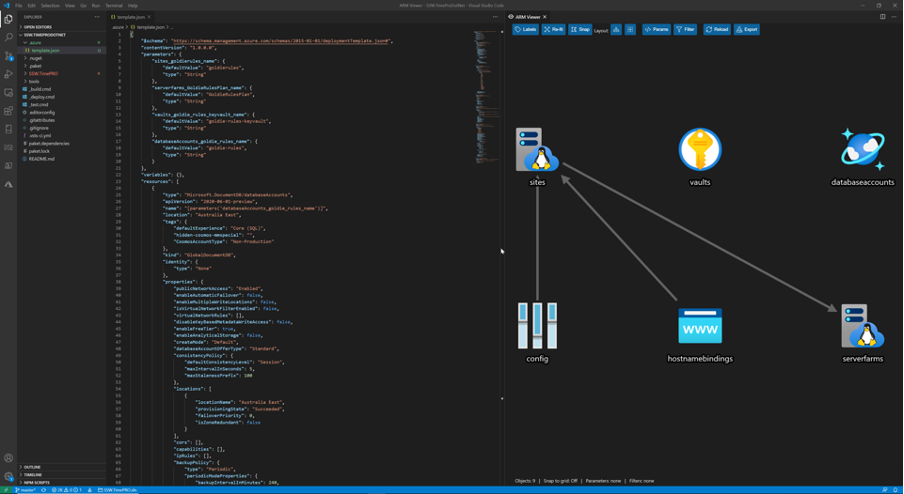Image resolution: width=904 pixels, height=494 pixels.
Task: Toggle Snap to grid button
Action: tap(580, 30)
